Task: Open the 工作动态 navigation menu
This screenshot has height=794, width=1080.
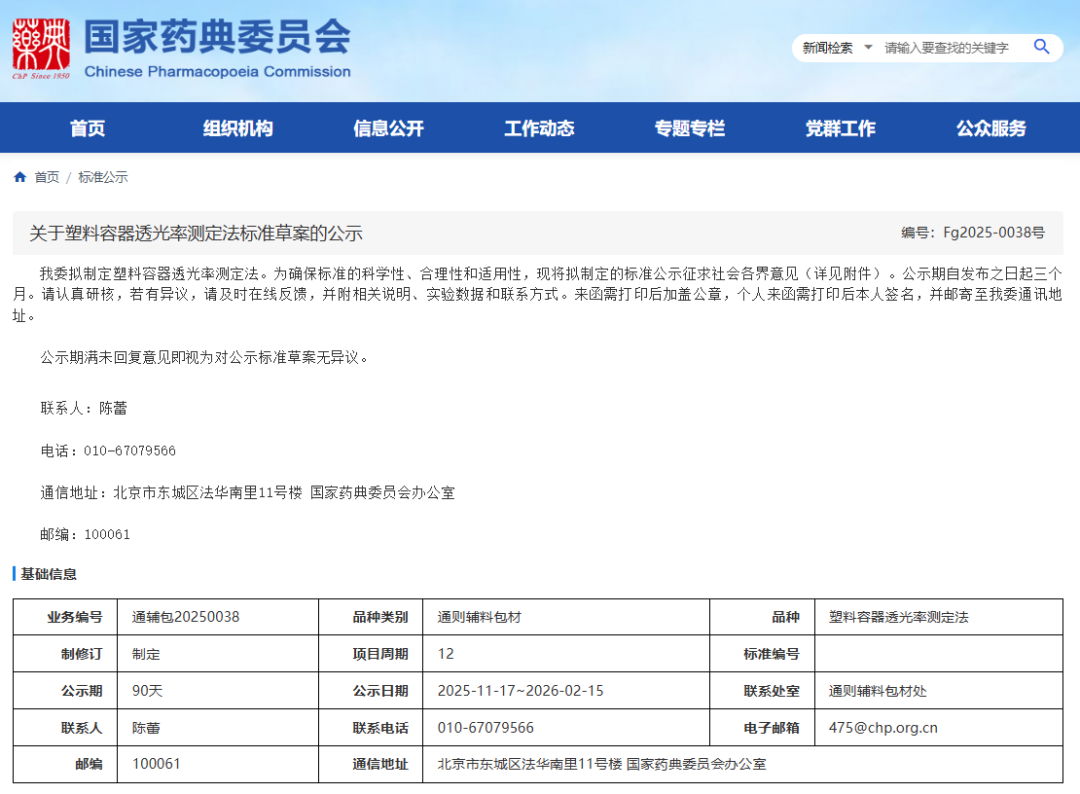Action: 539,128
